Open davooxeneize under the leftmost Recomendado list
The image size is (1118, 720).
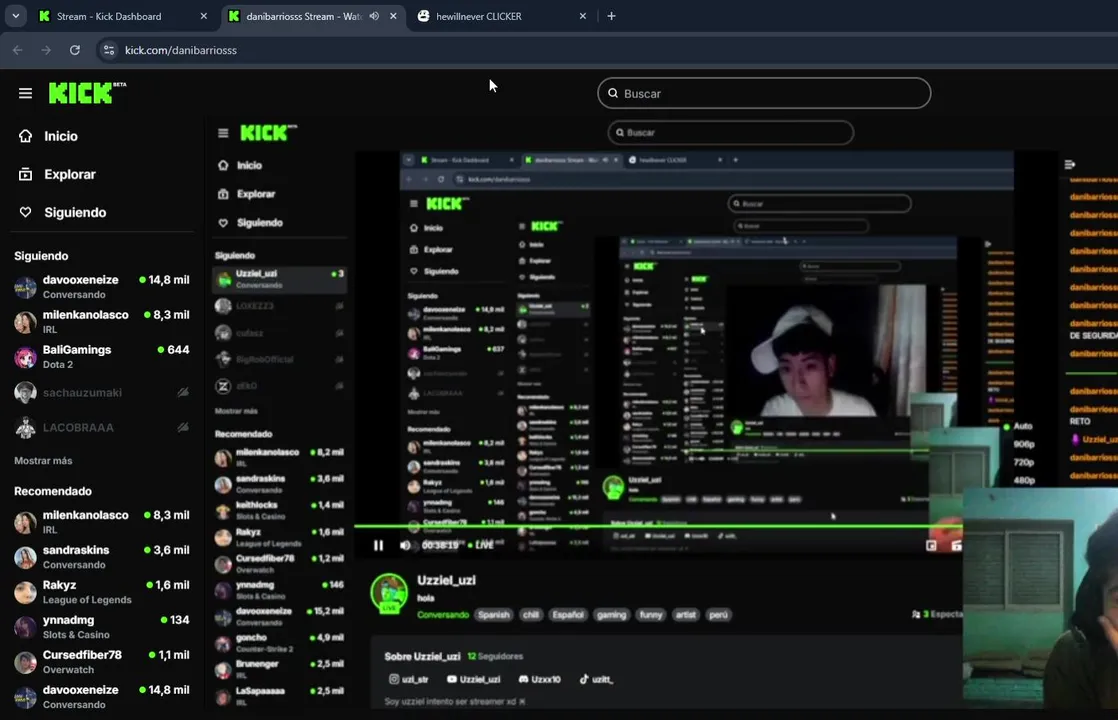101,696
